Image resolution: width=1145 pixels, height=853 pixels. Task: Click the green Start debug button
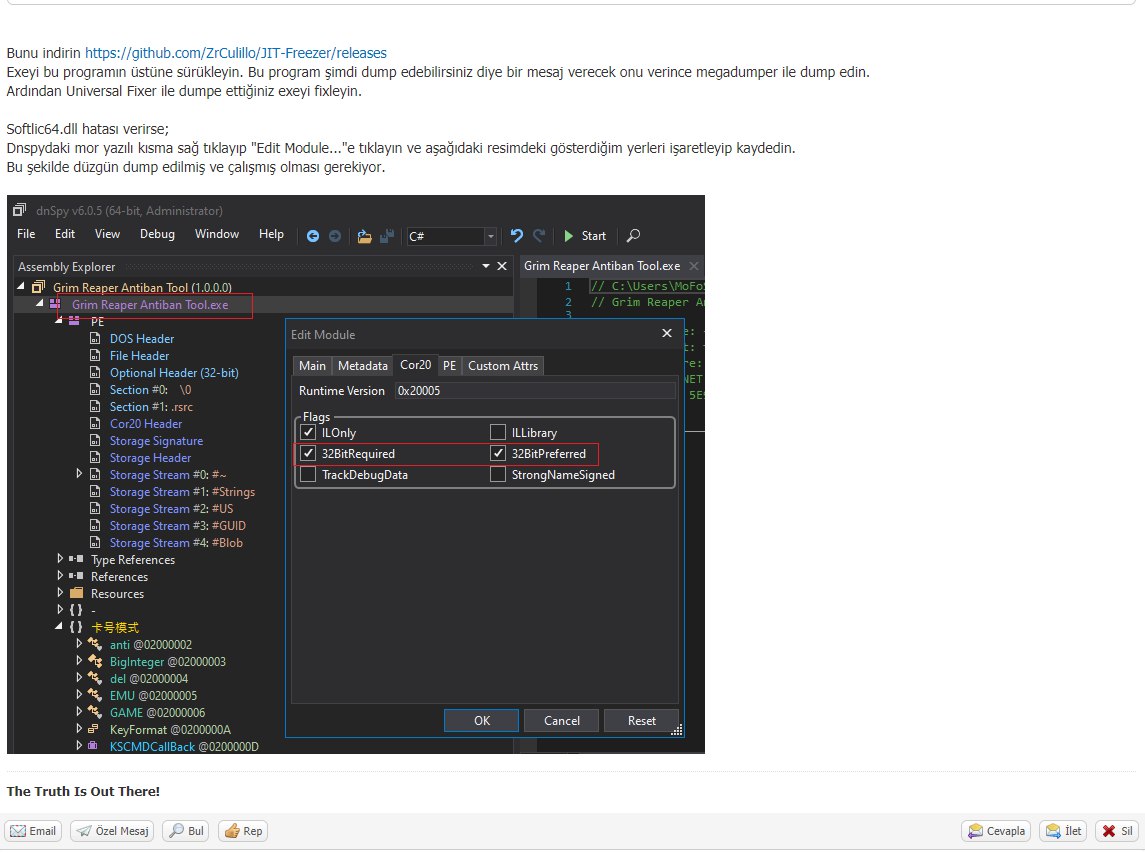(585, 236)
